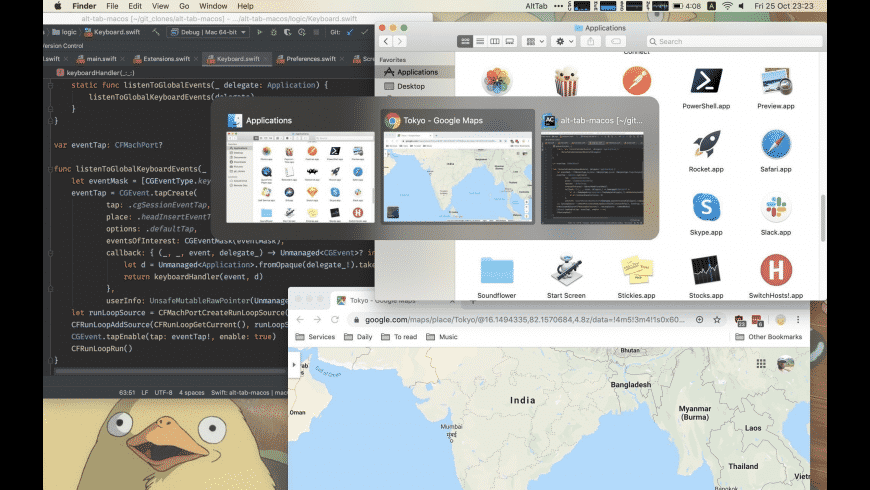Expand Google Maps side panel arrow
Image resolution: width=870 pixels, height=490 pixels.
[x=294, y=365]
